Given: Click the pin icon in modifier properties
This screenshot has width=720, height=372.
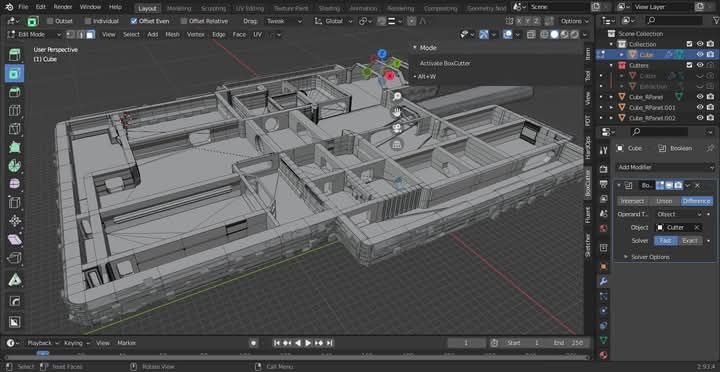Looking at the screenshot, I should point(710,148).
